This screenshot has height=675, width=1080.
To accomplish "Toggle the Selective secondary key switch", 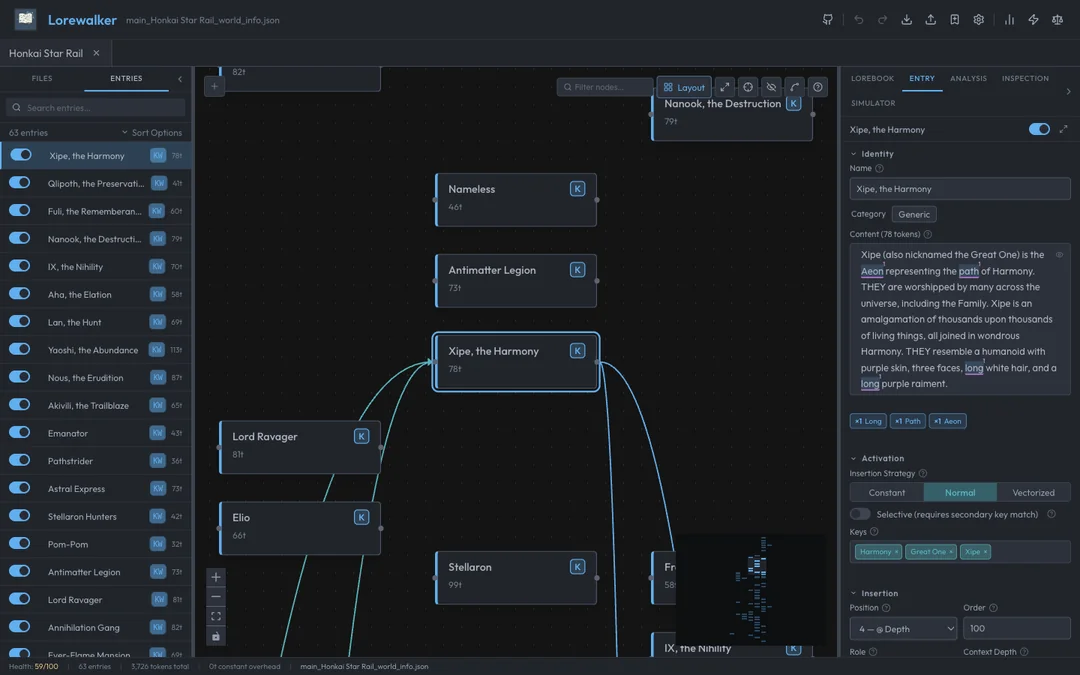I will point(860,514).
